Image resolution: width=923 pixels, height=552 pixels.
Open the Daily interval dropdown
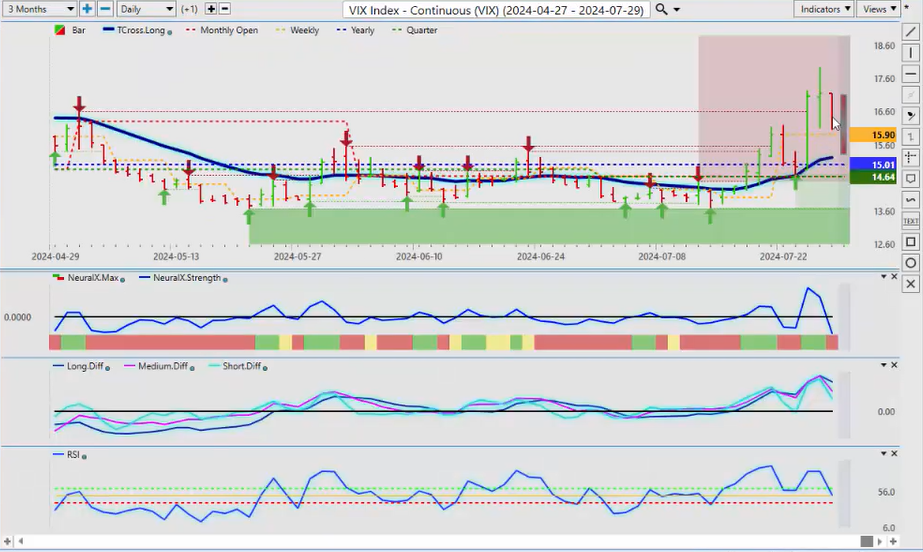click(145, 9)
